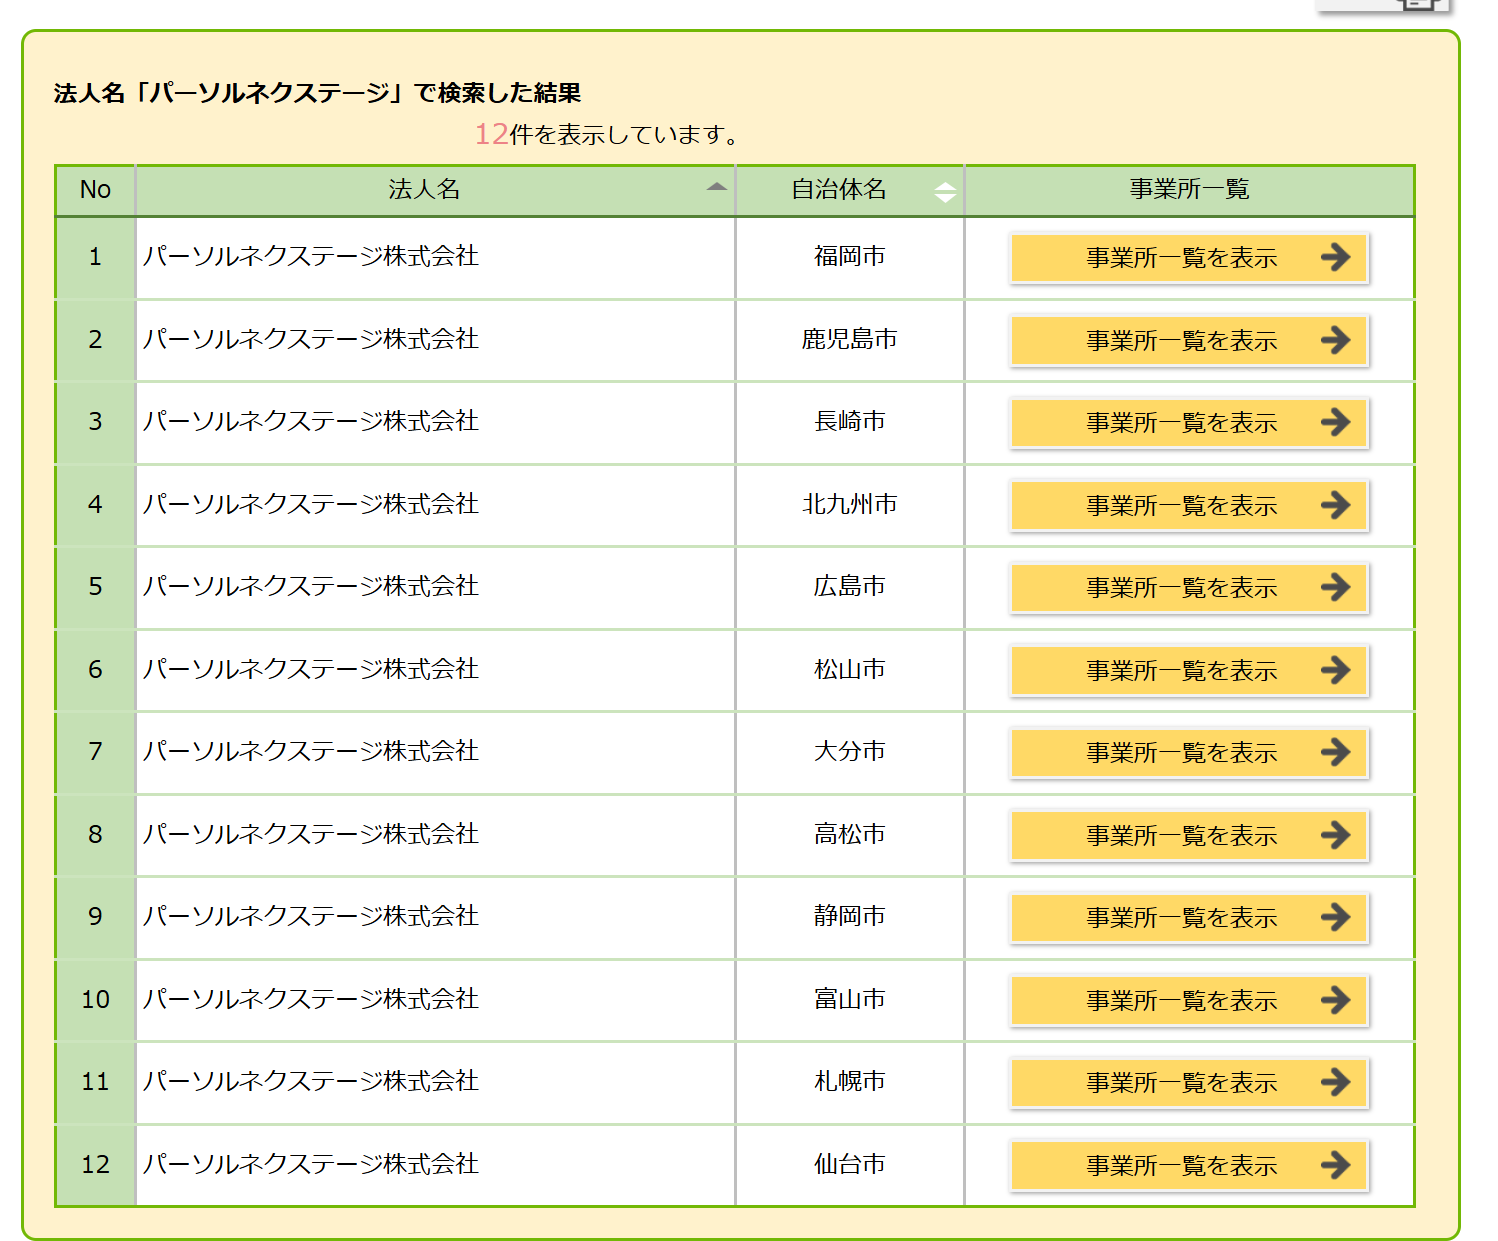Select the 松山市 cell

pyautogui.click(x=850, y=670)
